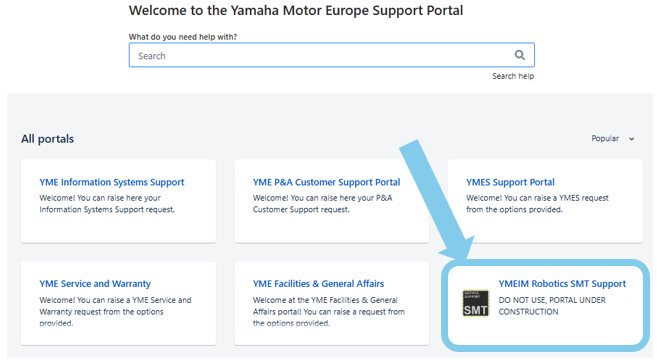Click the magnifying glass search icon

coord(520,55)
